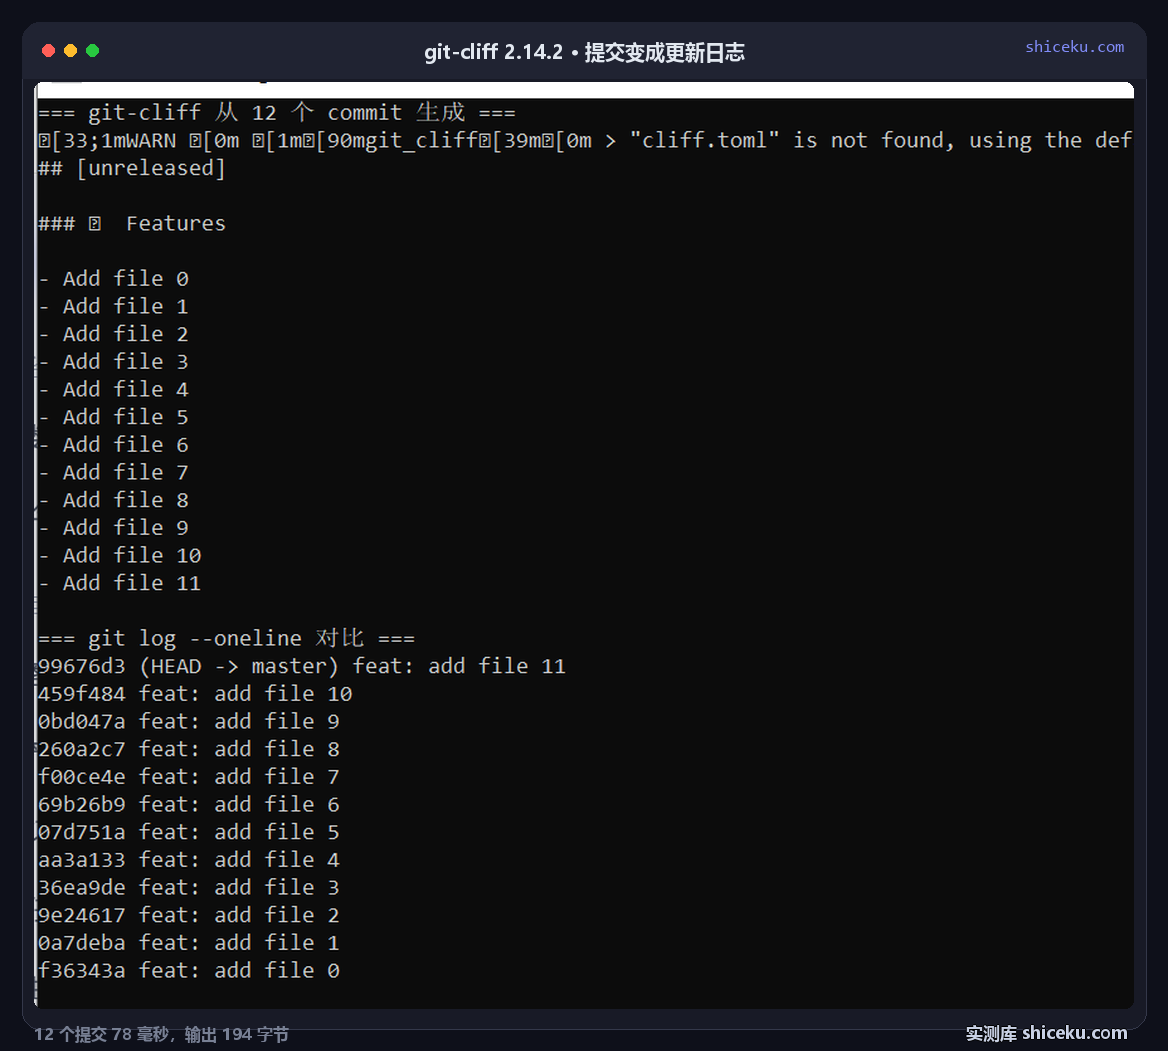This screenshot has height=1051, width=1168.
Task: Click the WARN 'cliff.toml is not found' line
Action: pyautogui.click(x=585, y=140)
